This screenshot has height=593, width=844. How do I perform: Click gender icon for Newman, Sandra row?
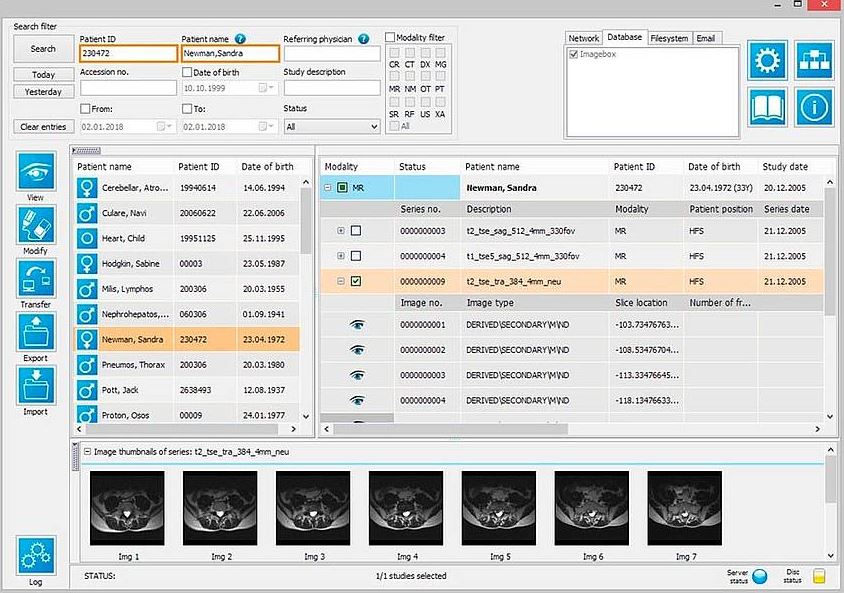(x=87, y=340)
